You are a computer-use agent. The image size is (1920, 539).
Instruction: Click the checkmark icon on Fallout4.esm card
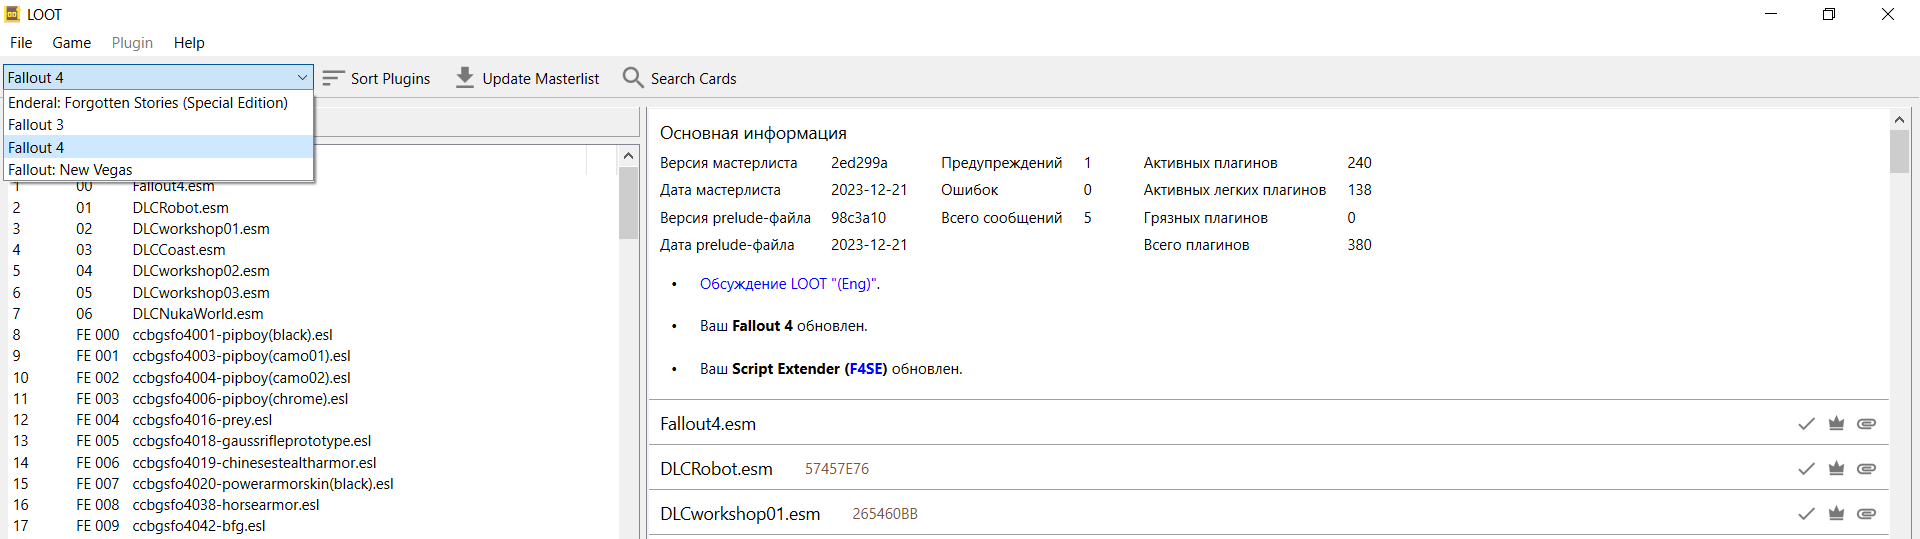click(x=1806, y=424)
